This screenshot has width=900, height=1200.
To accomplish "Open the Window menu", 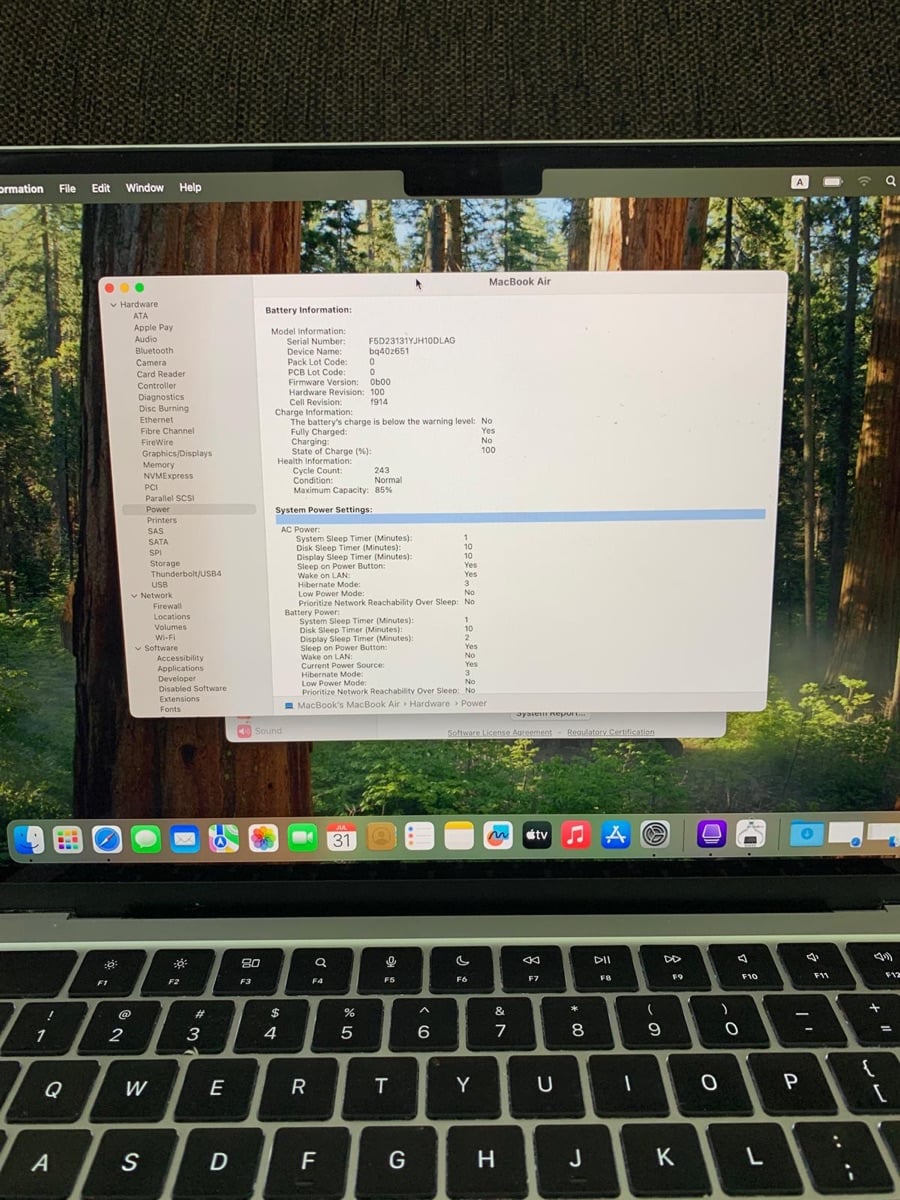I will pyautogui.click(x=145, y=188).
